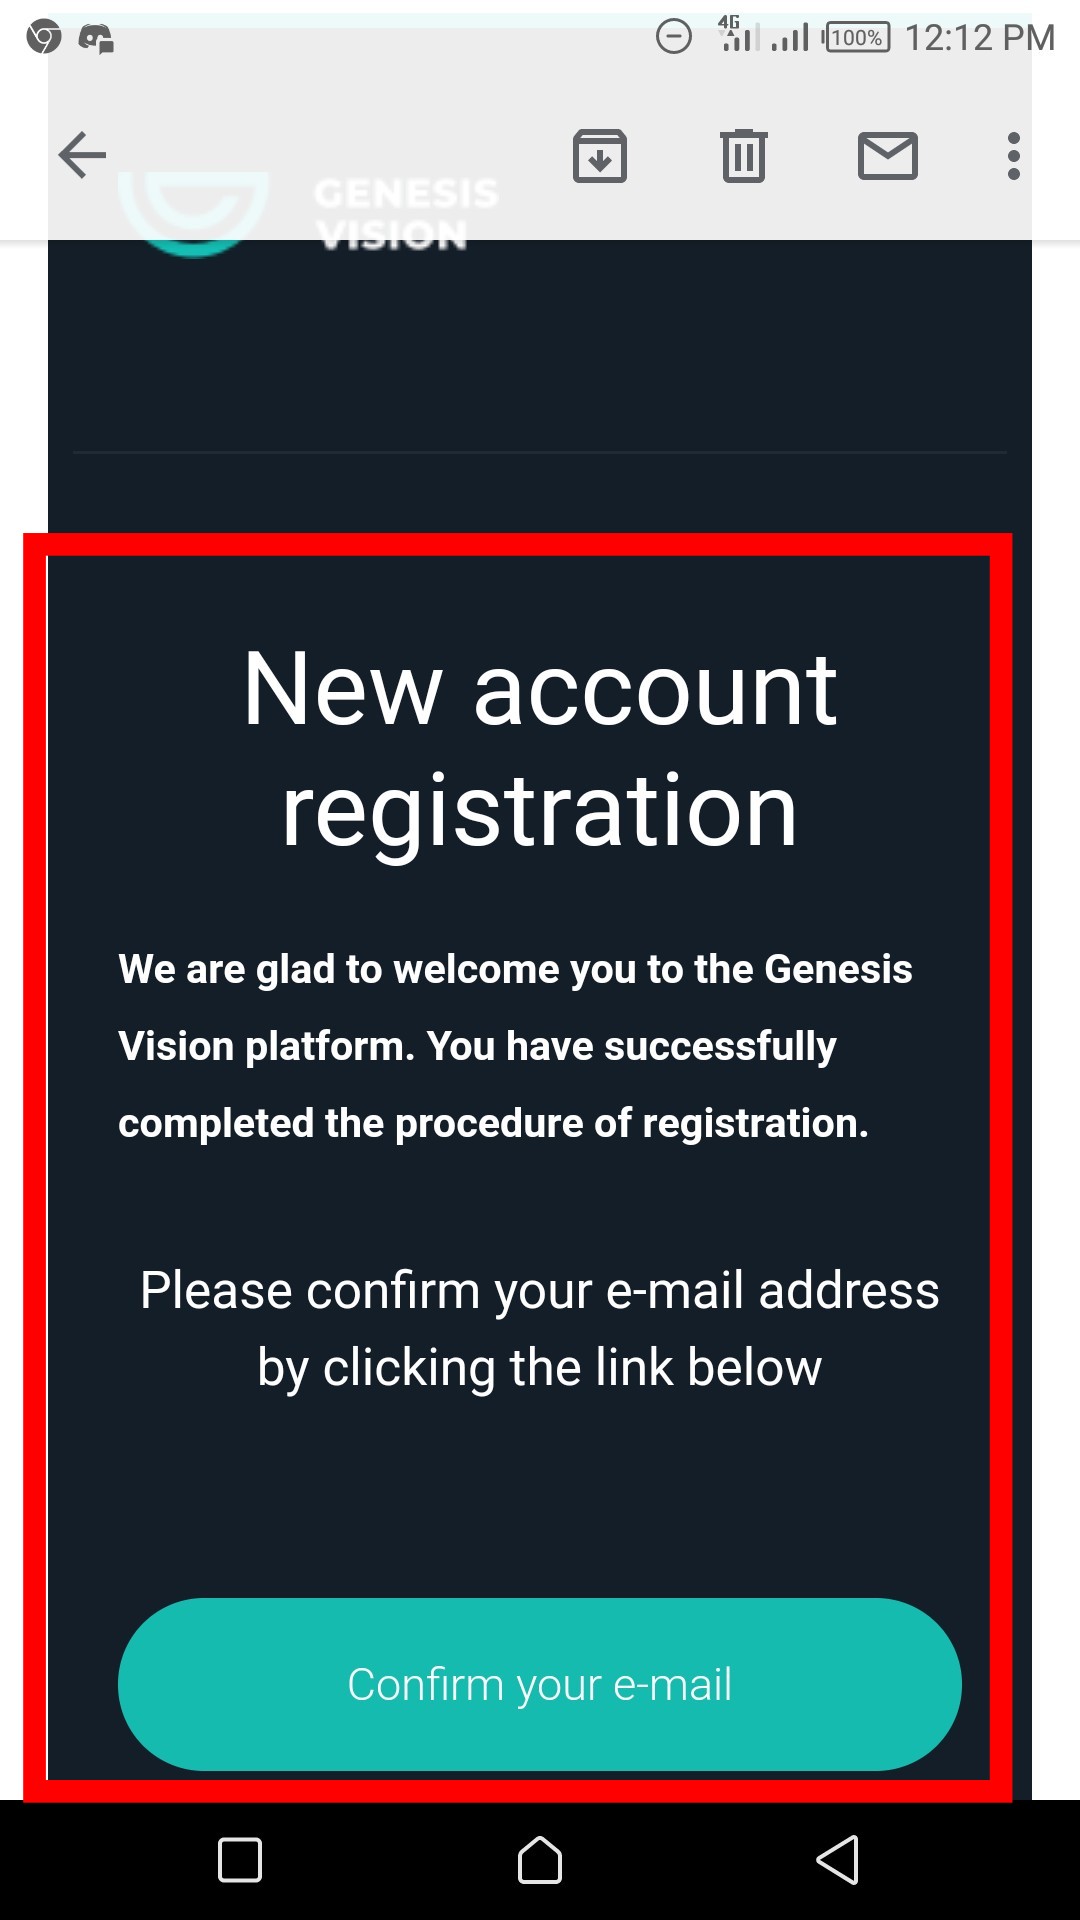Go to Android home screen
The image size is (1080, 1920).
[540, 1860]
